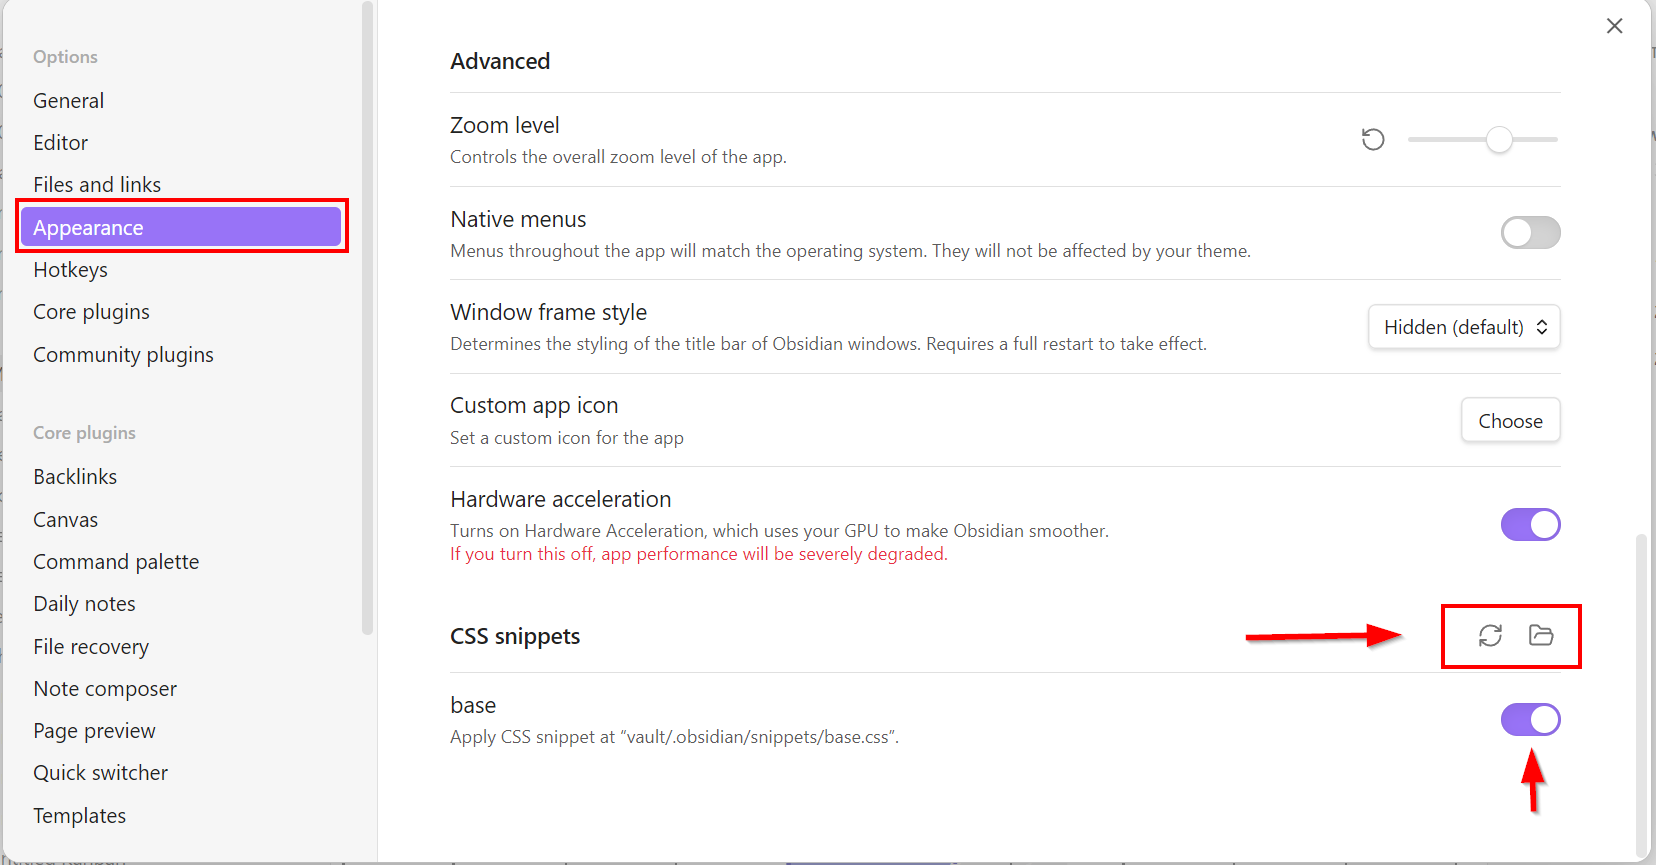The image size is (1656, 865).
Task: Click the sidebar vertical scrollbar
Action: (x=367, y=320)
